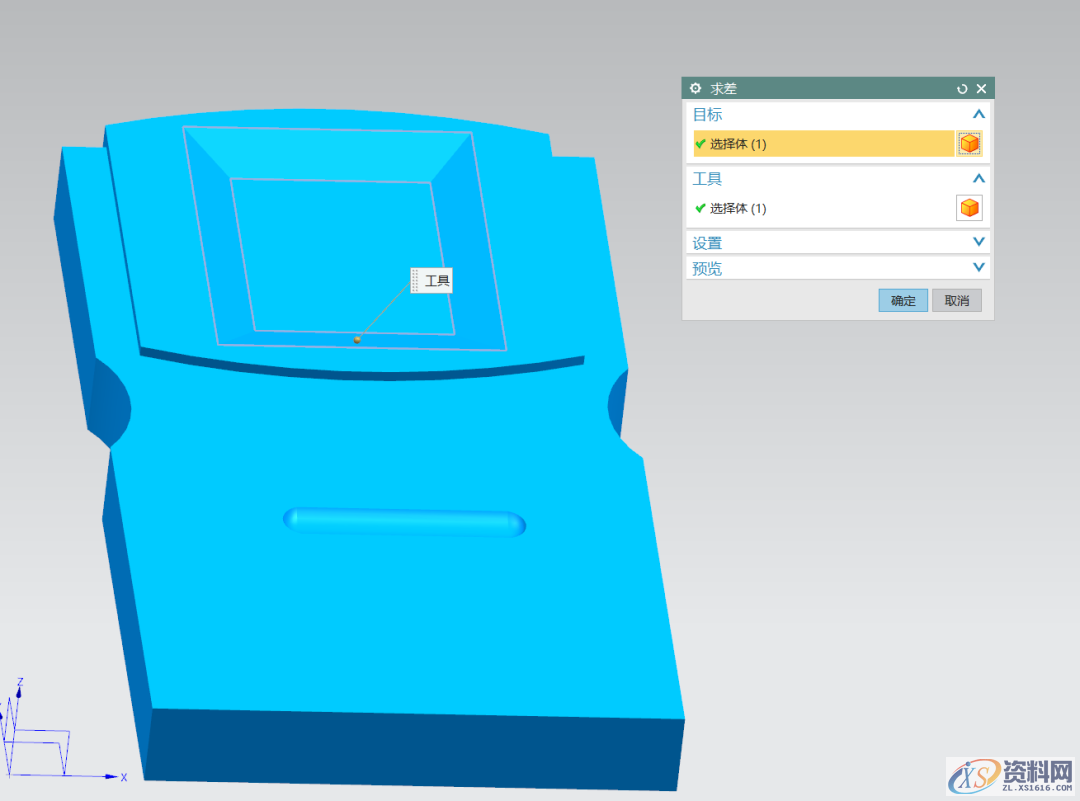Activate the 工具 选择体 (1) selection row
Screen dimensions: 1080x801
pyautogui.click(x=820, y=208)
